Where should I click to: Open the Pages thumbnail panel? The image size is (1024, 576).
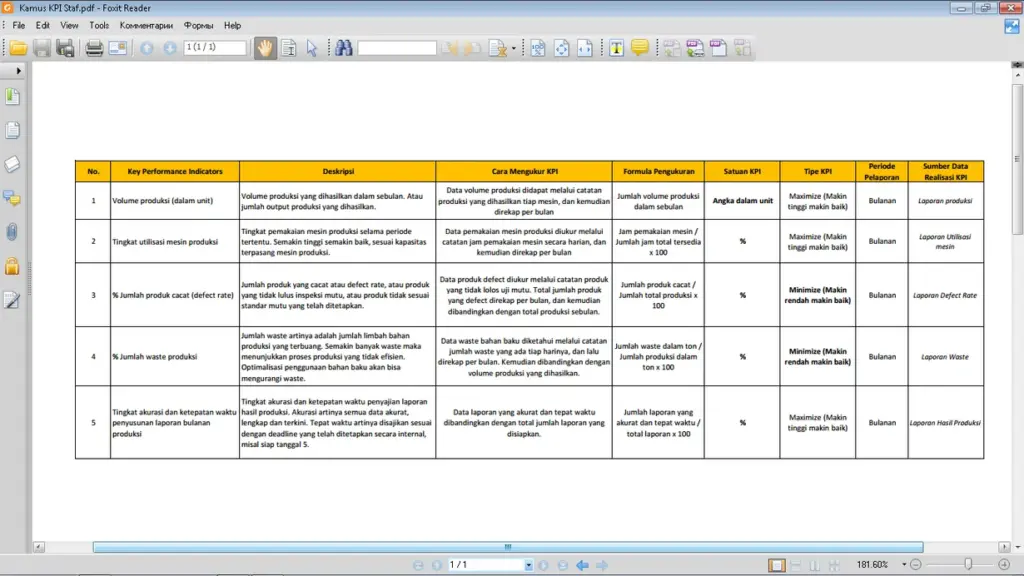point(12,131)
